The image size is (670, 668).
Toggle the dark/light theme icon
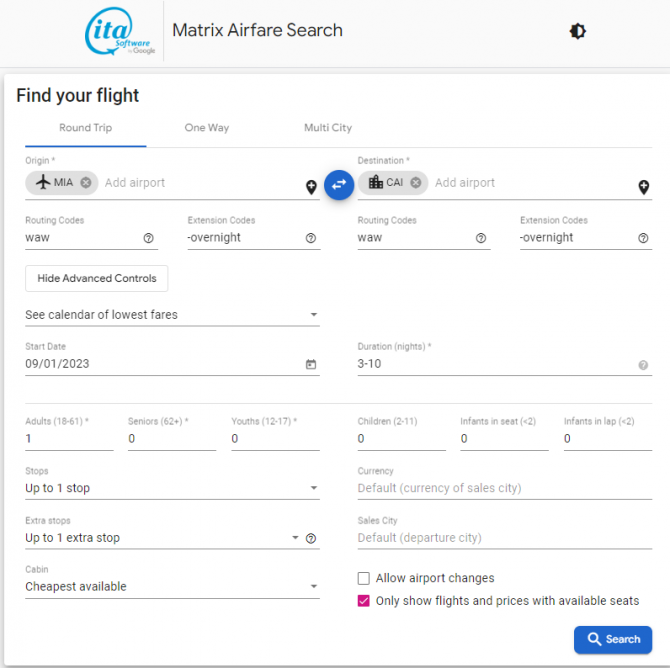click(577, 31)
